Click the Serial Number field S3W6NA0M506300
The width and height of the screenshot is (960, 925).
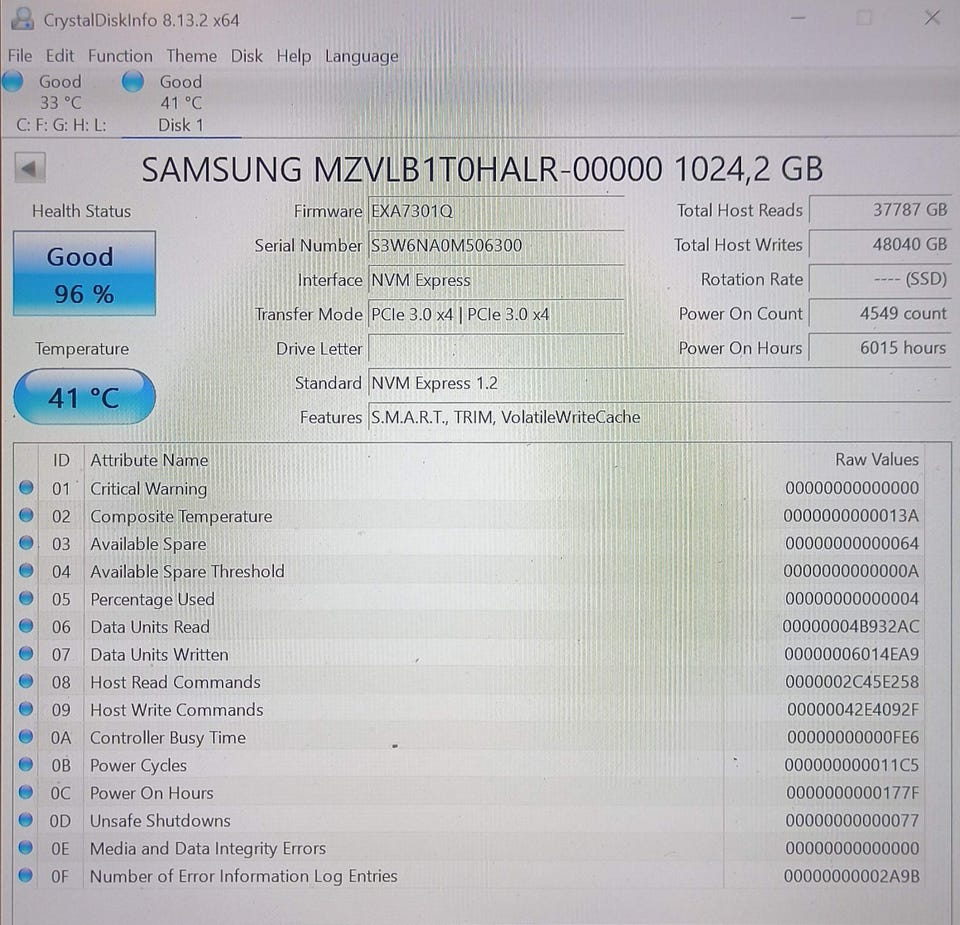[496, 245]
